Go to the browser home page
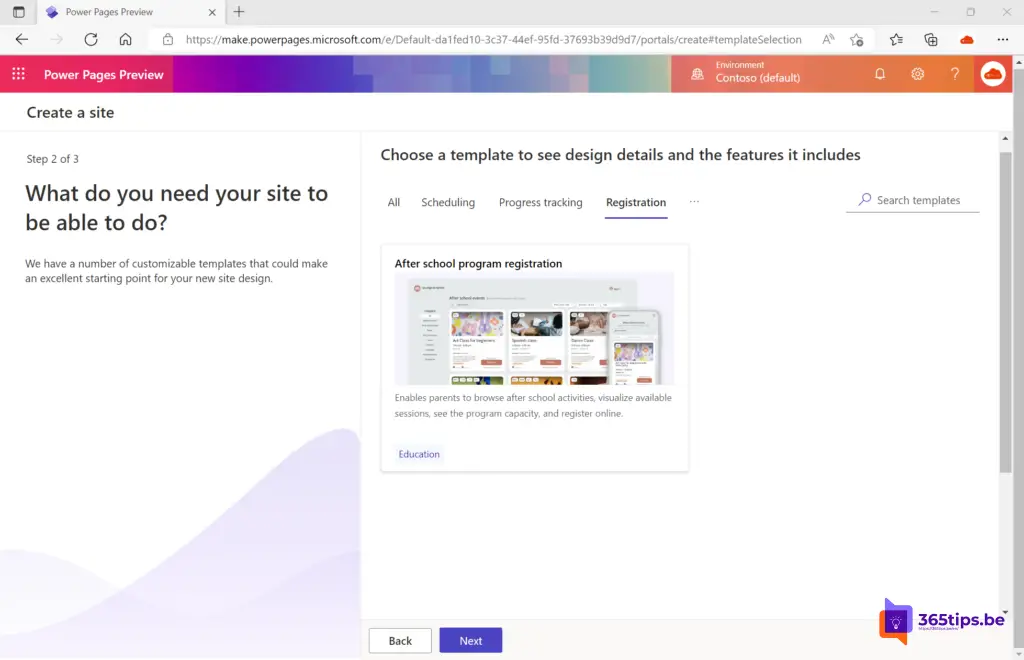Viewport: 1024px width, 660px height. (x=125, y=39)
